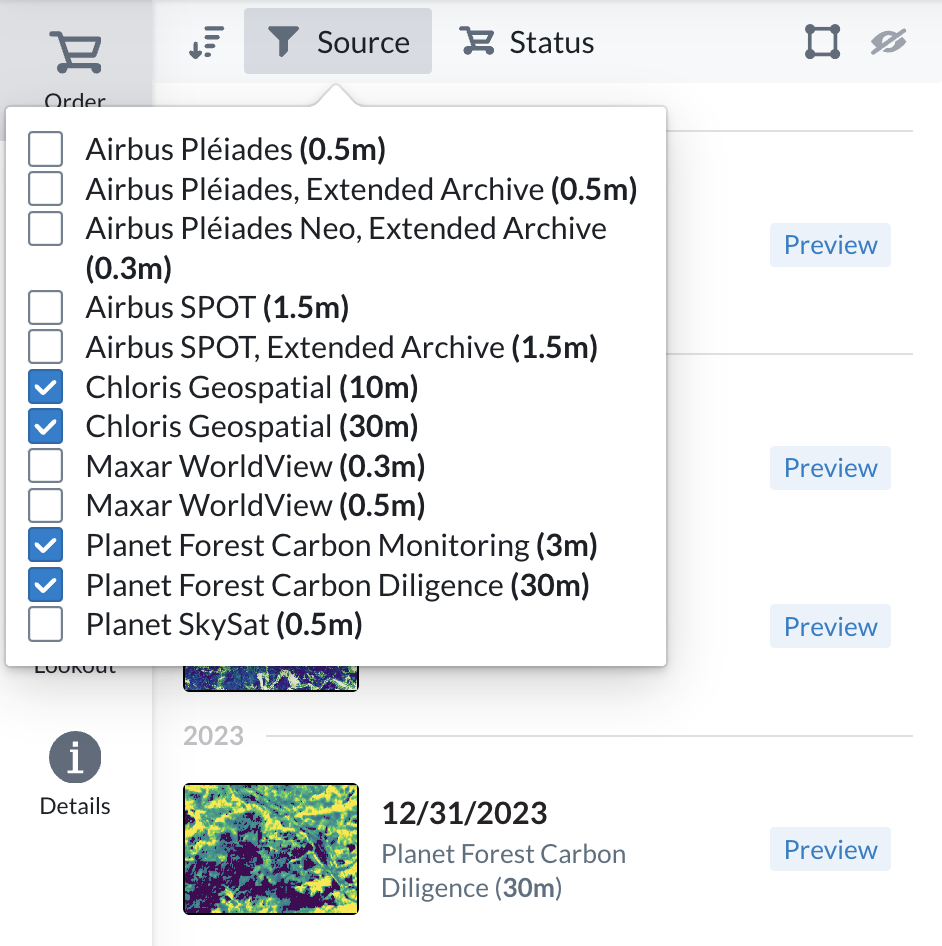This screenshot has height=946, width=942.
Task: Check Airbus Pléiades Neo, Extended Archive
Action: point(45,229)
